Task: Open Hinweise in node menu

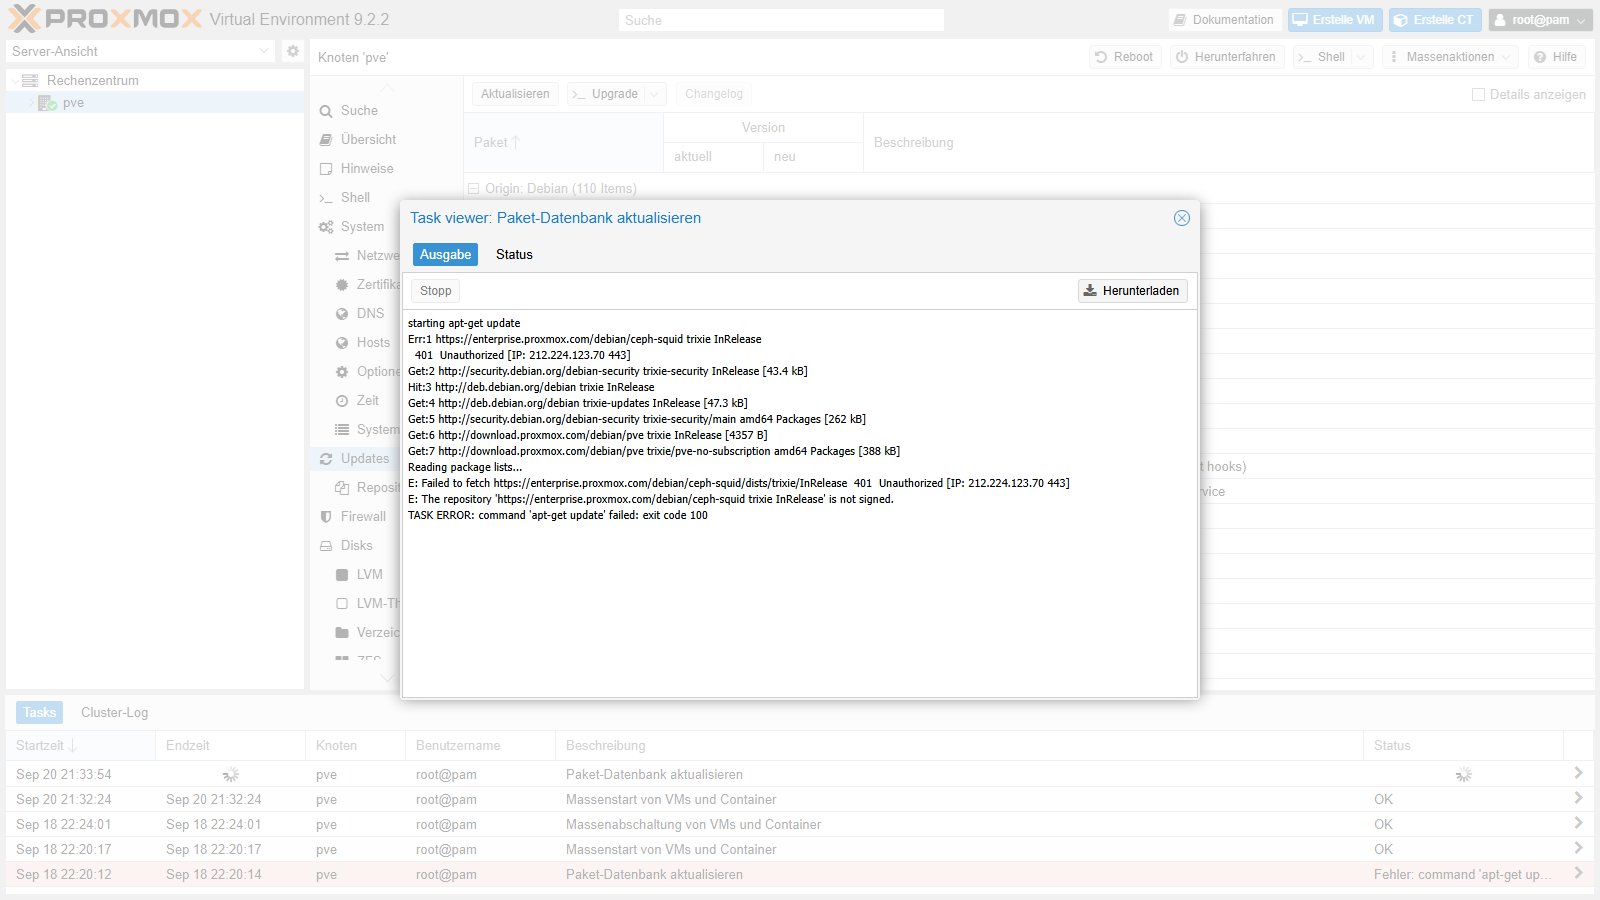Action: point(367,169)
